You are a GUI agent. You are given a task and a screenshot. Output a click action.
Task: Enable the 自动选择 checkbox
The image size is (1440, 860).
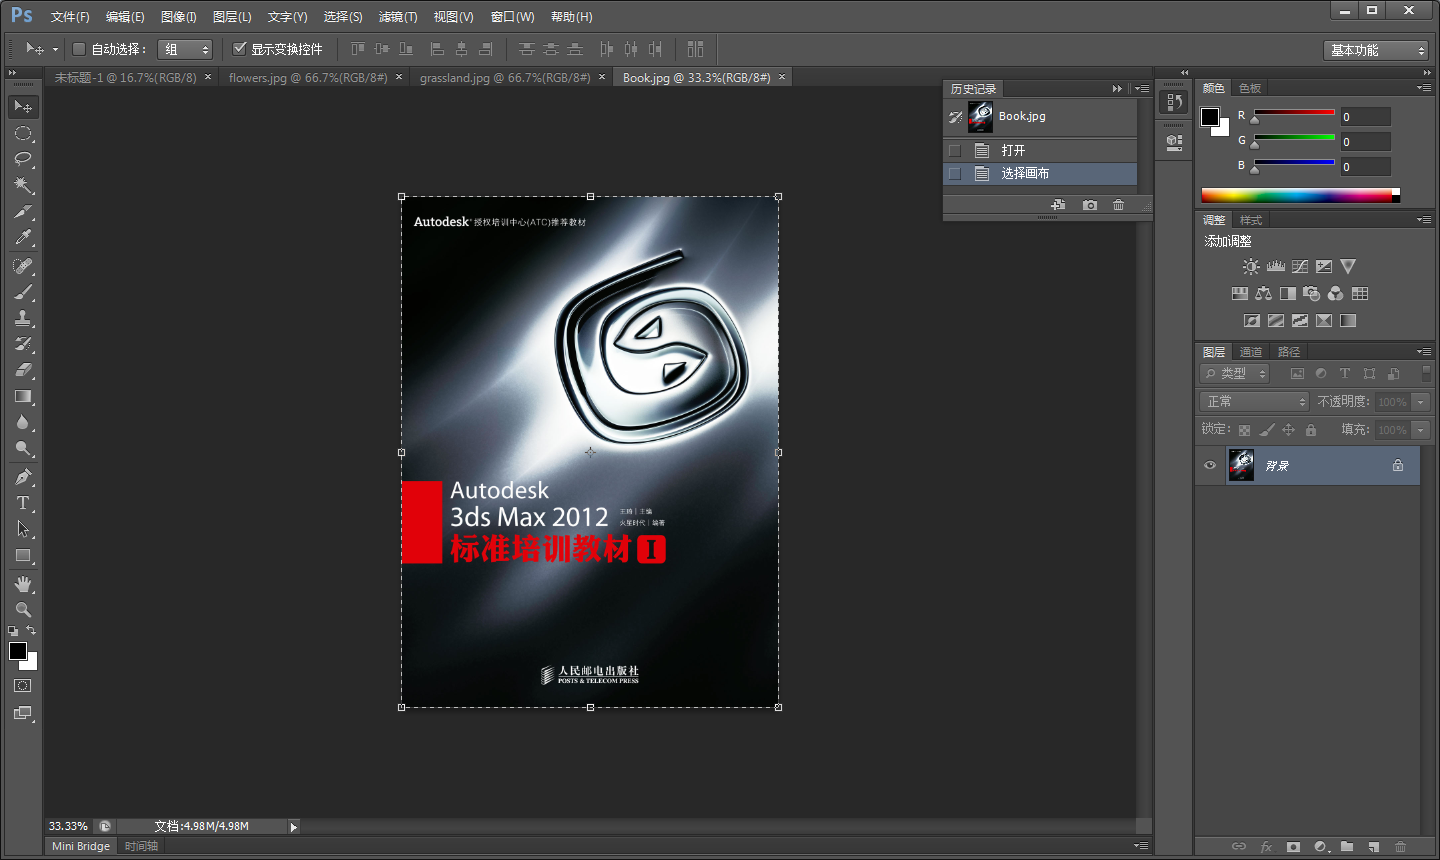tap(79, 49)
